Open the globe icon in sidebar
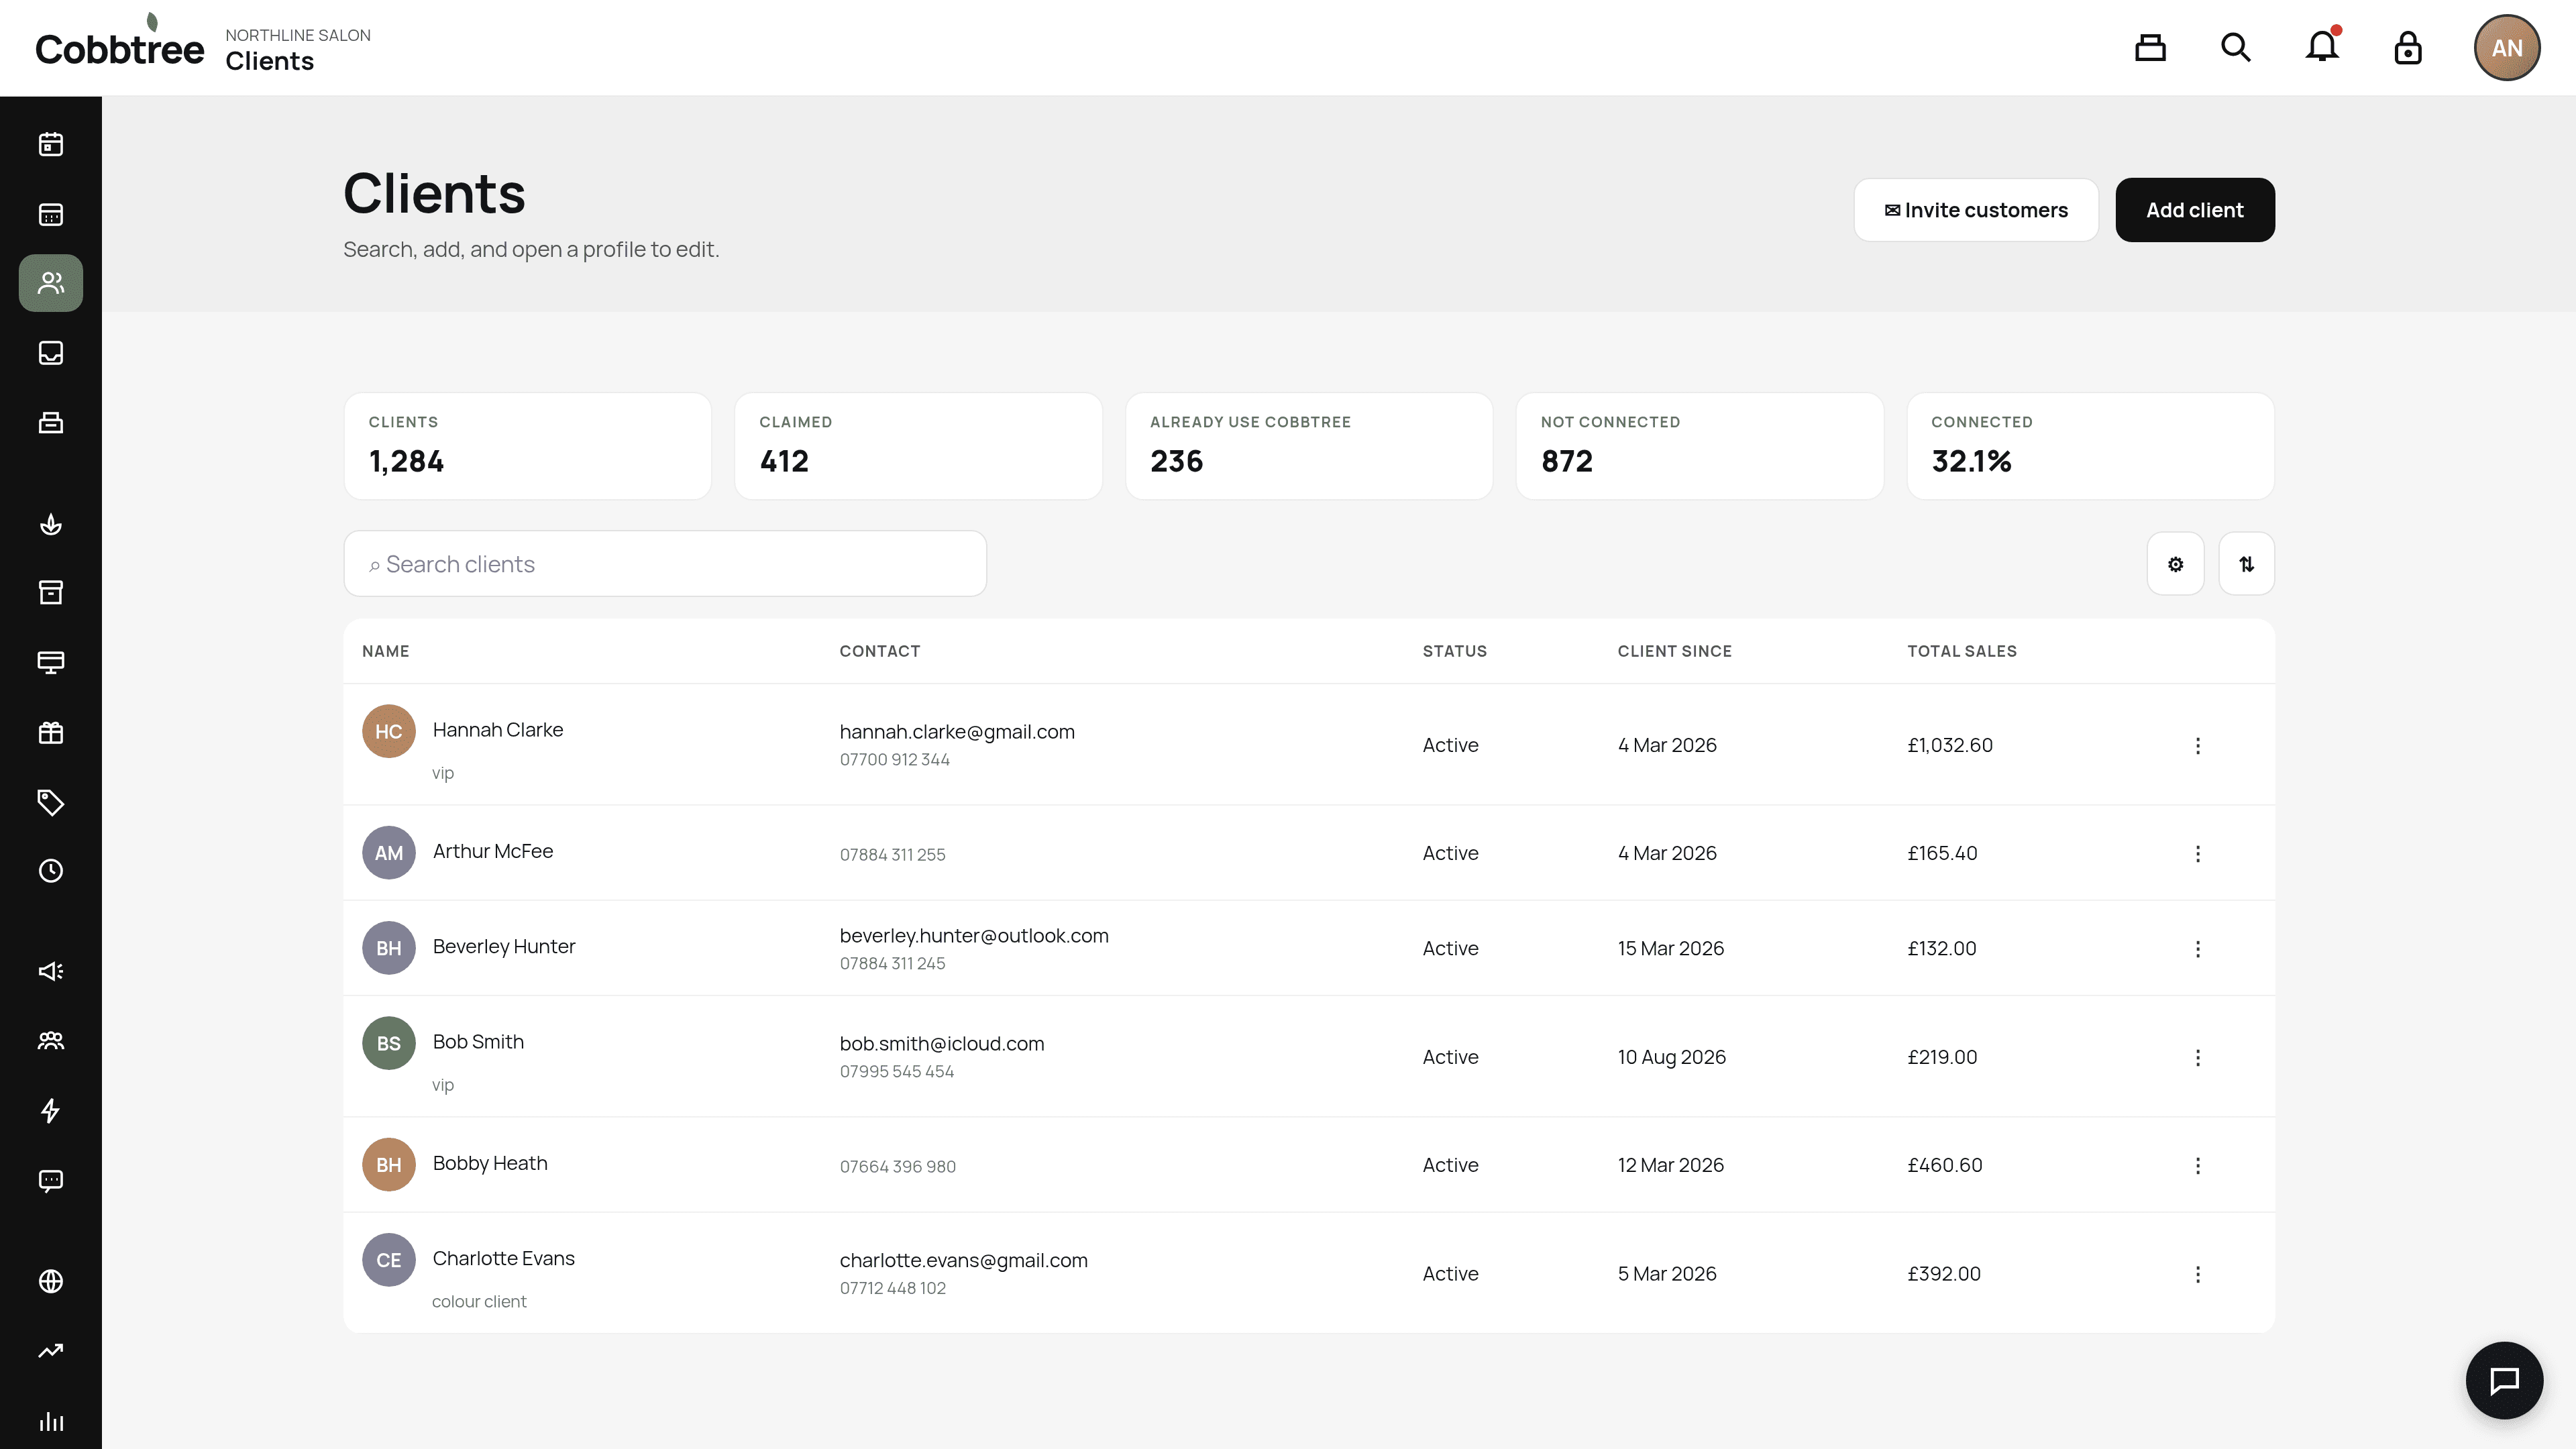2576x1449 pixels. [x=51, y=1281]
